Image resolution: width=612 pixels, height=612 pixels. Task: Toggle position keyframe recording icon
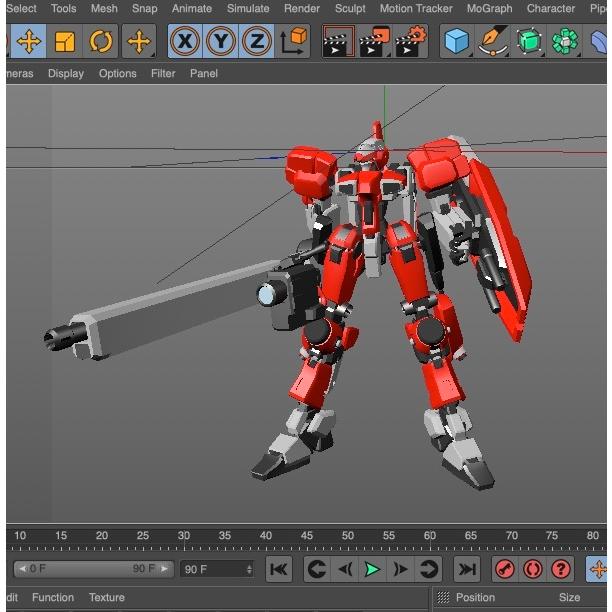[597, 569]
